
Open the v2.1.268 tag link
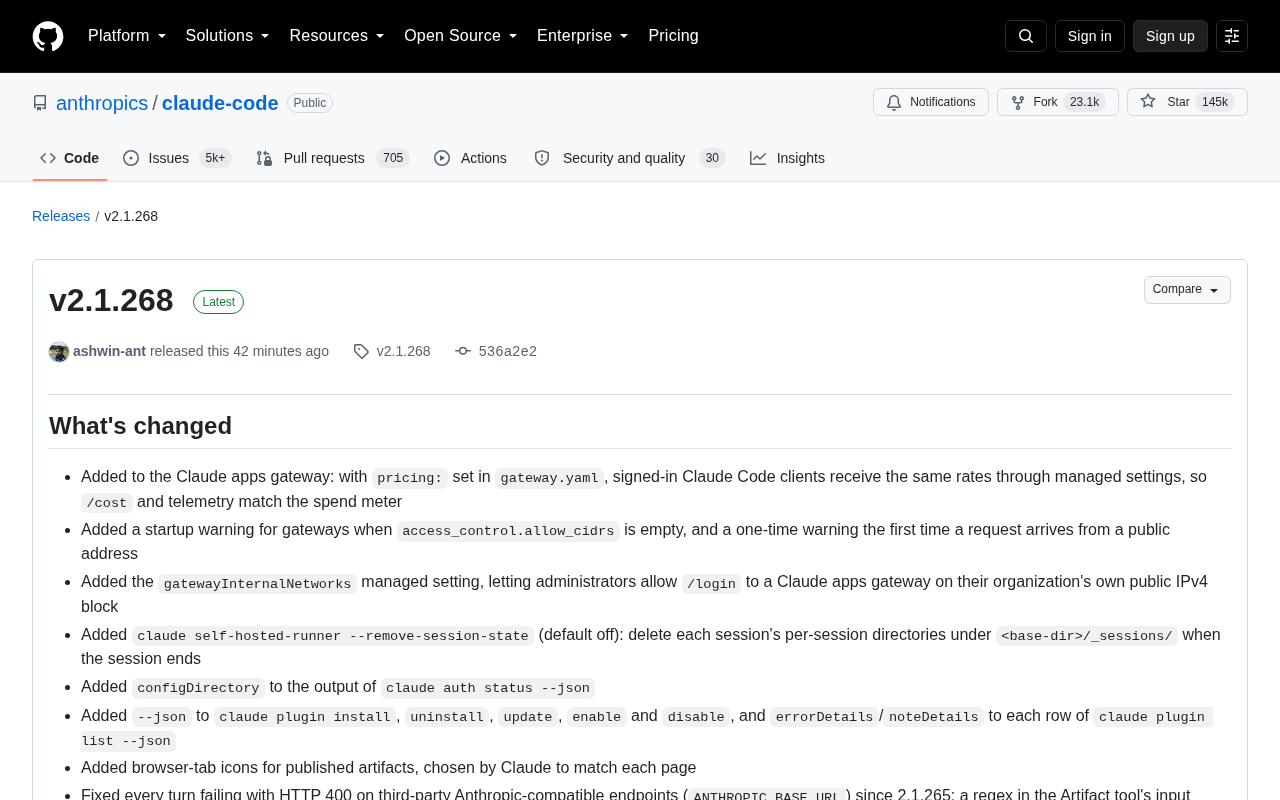[x=404, y=351]
